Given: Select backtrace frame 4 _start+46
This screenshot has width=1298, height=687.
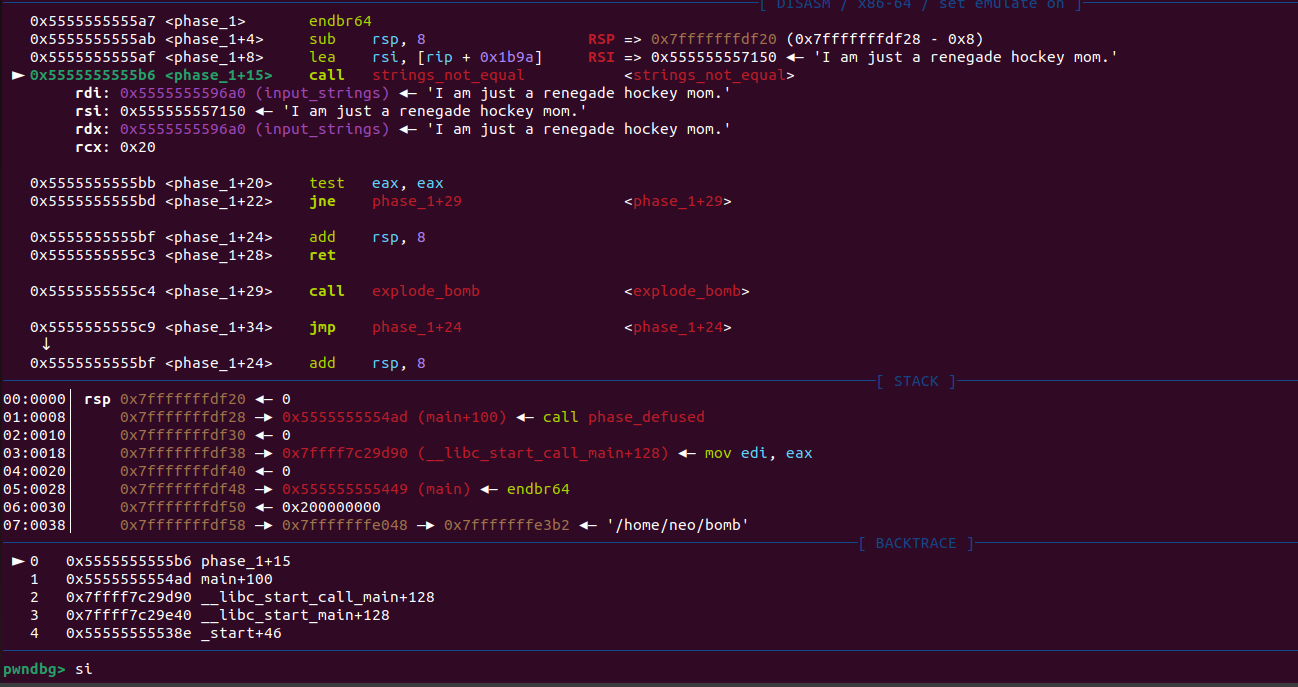Looking at the screenshot, I should point(240,633).
